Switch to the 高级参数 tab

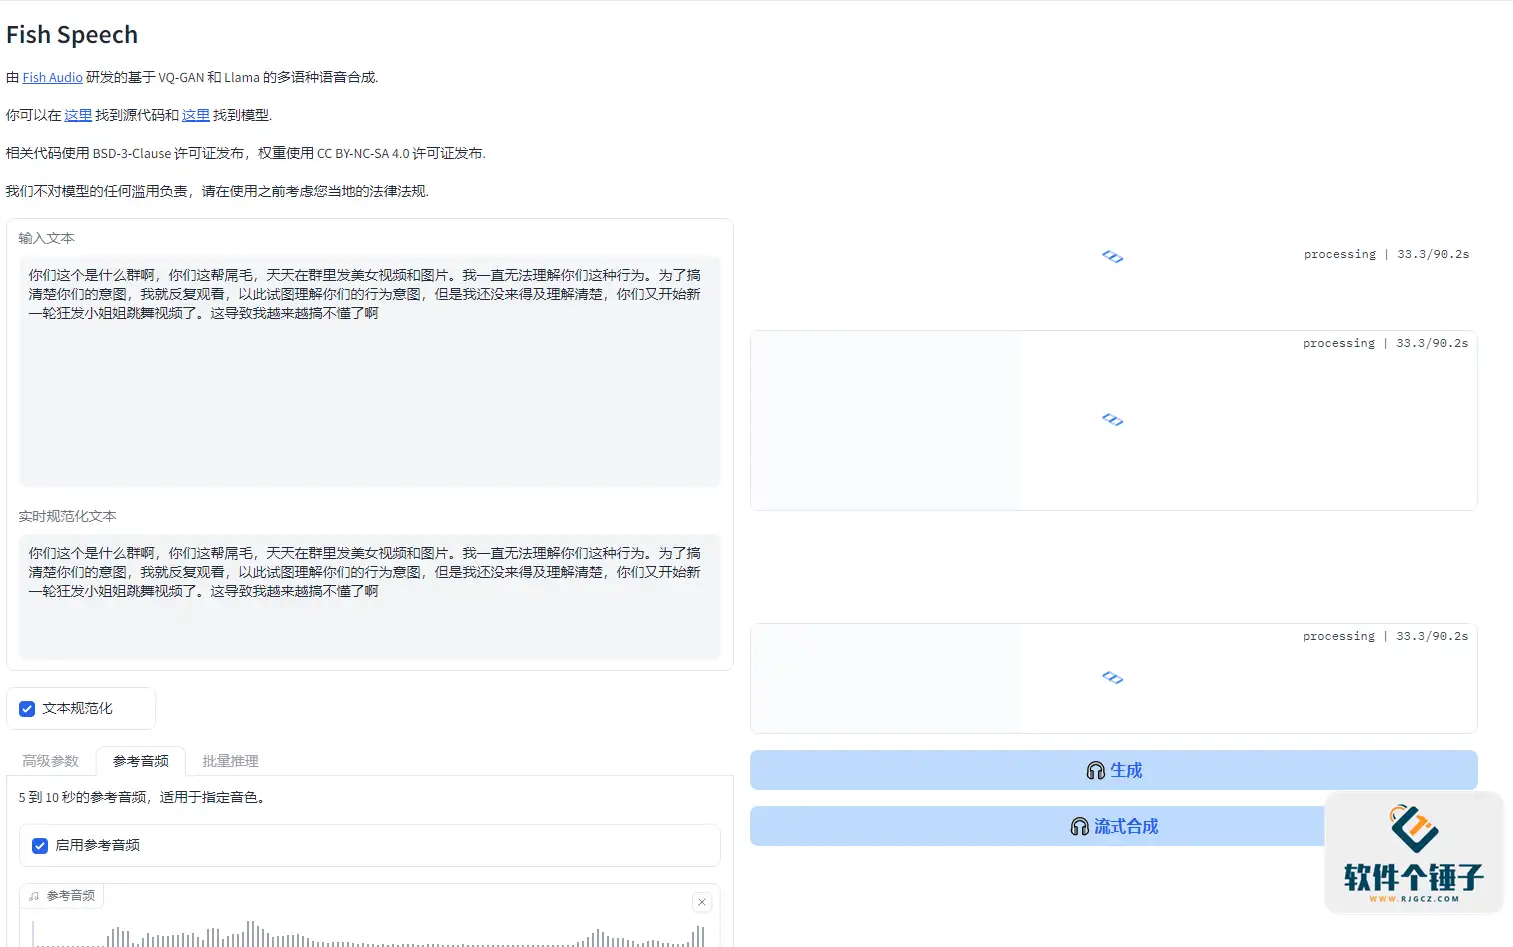[x=51, y=761]
